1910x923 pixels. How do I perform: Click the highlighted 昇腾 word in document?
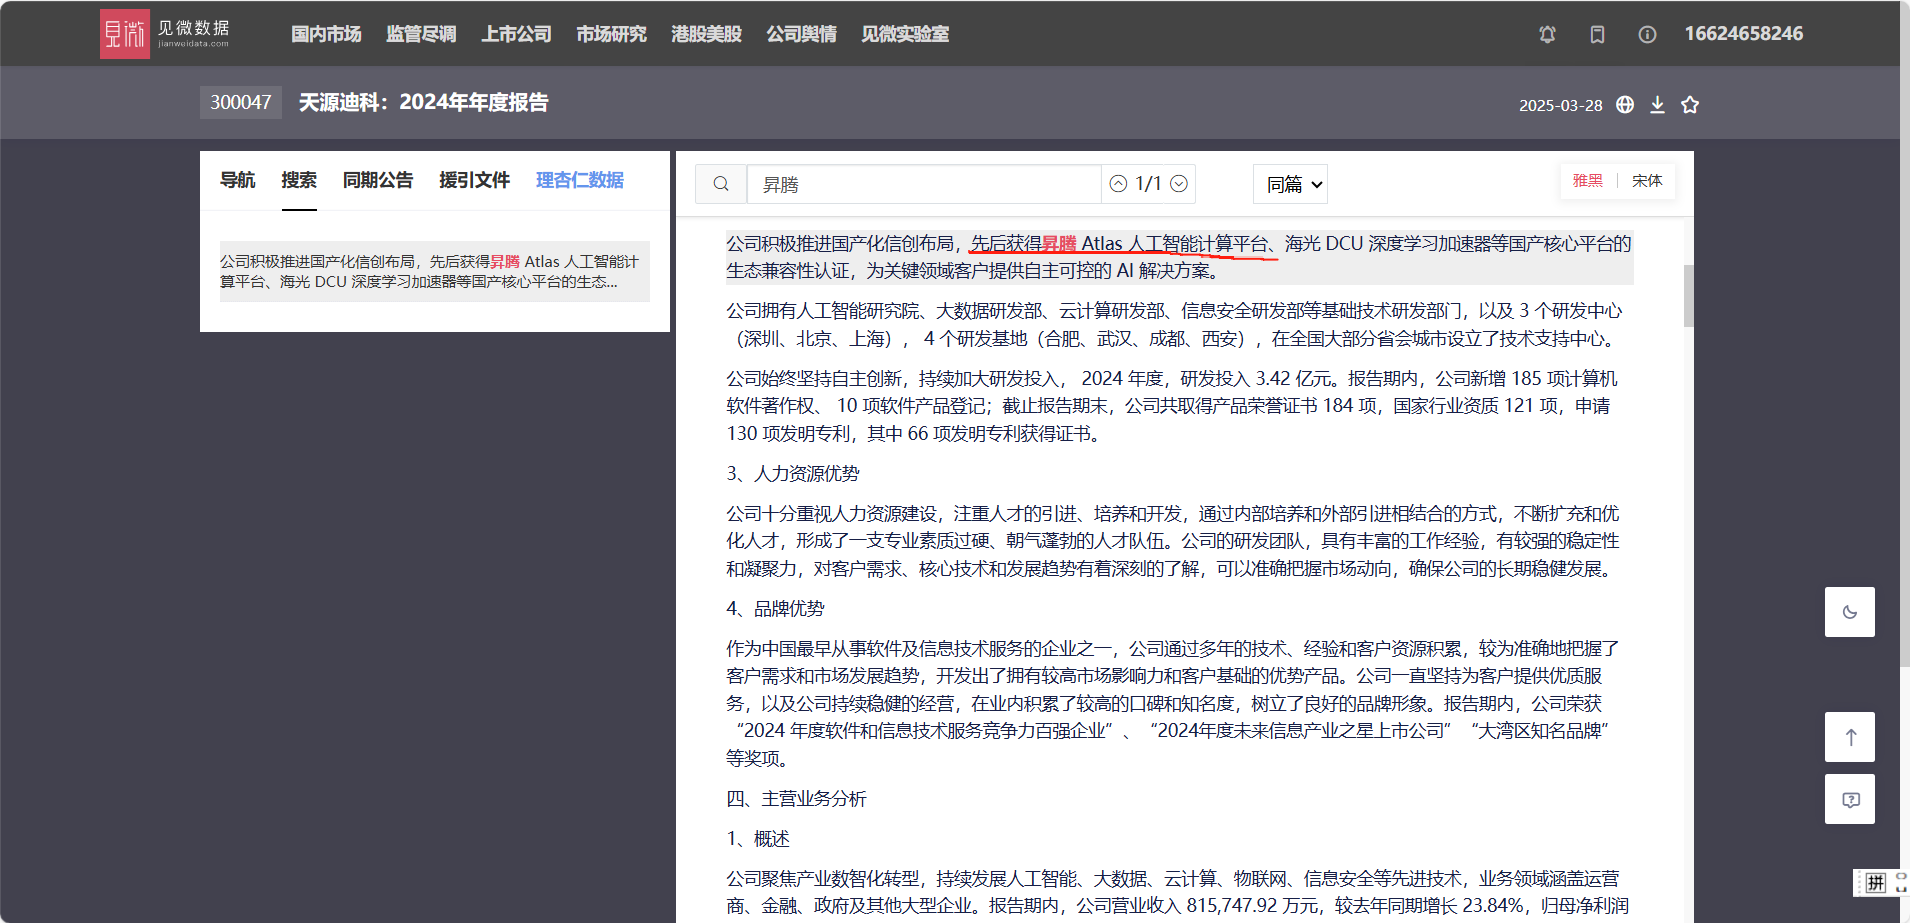point(1059,244)
